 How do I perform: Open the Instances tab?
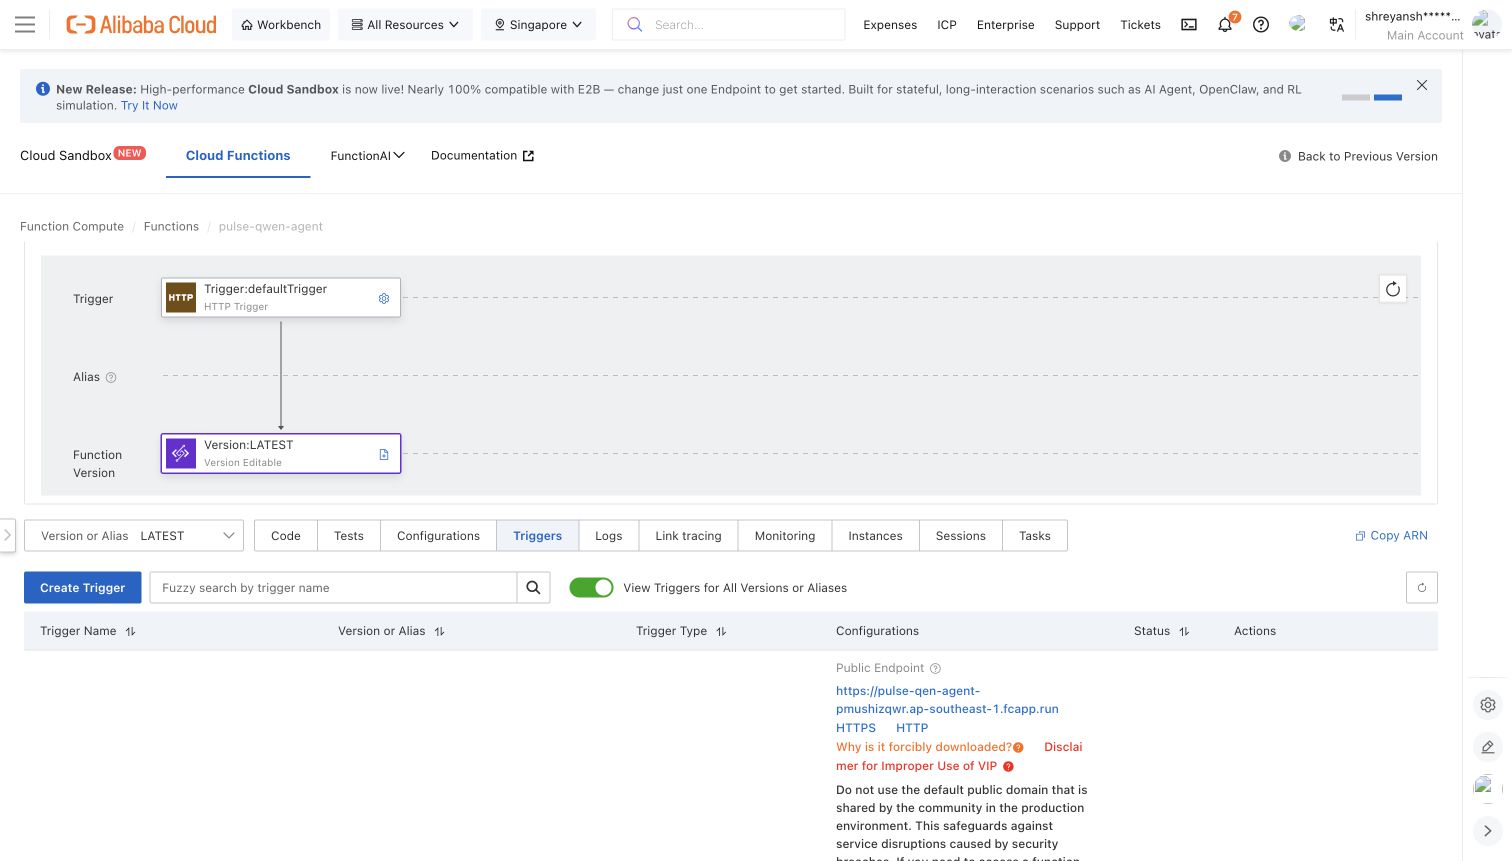(x=875, y=536)
